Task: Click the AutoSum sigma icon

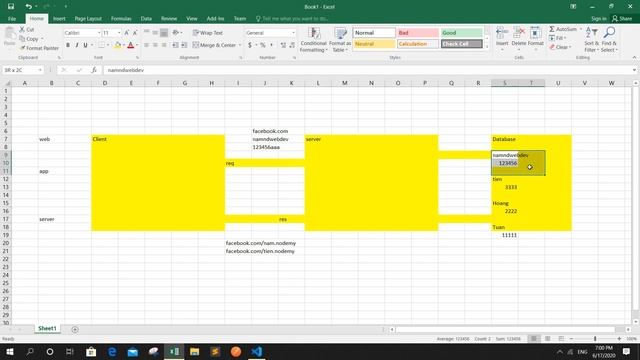Action: click(x=552, y=29)
